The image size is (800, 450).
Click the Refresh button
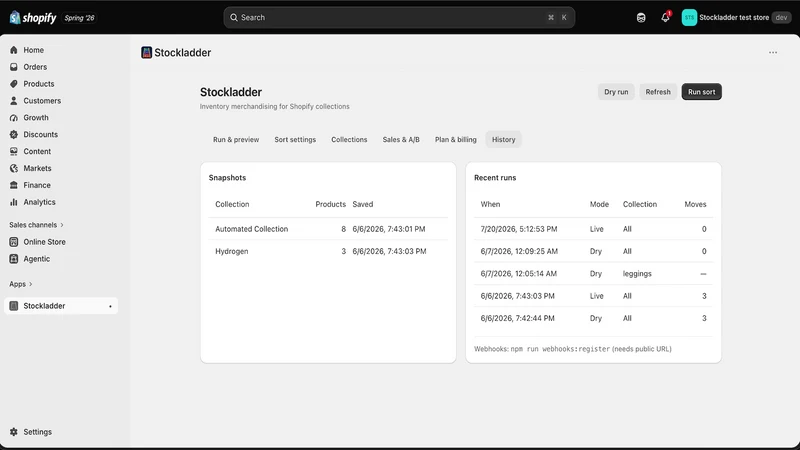coord(658,92)
